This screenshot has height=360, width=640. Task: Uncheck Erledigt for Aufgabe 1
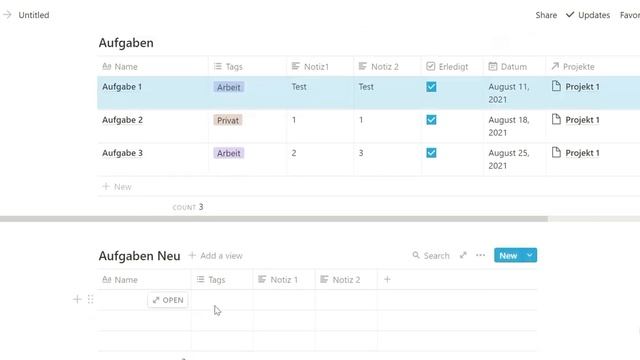pyautogui.click(x=431, y=87)
